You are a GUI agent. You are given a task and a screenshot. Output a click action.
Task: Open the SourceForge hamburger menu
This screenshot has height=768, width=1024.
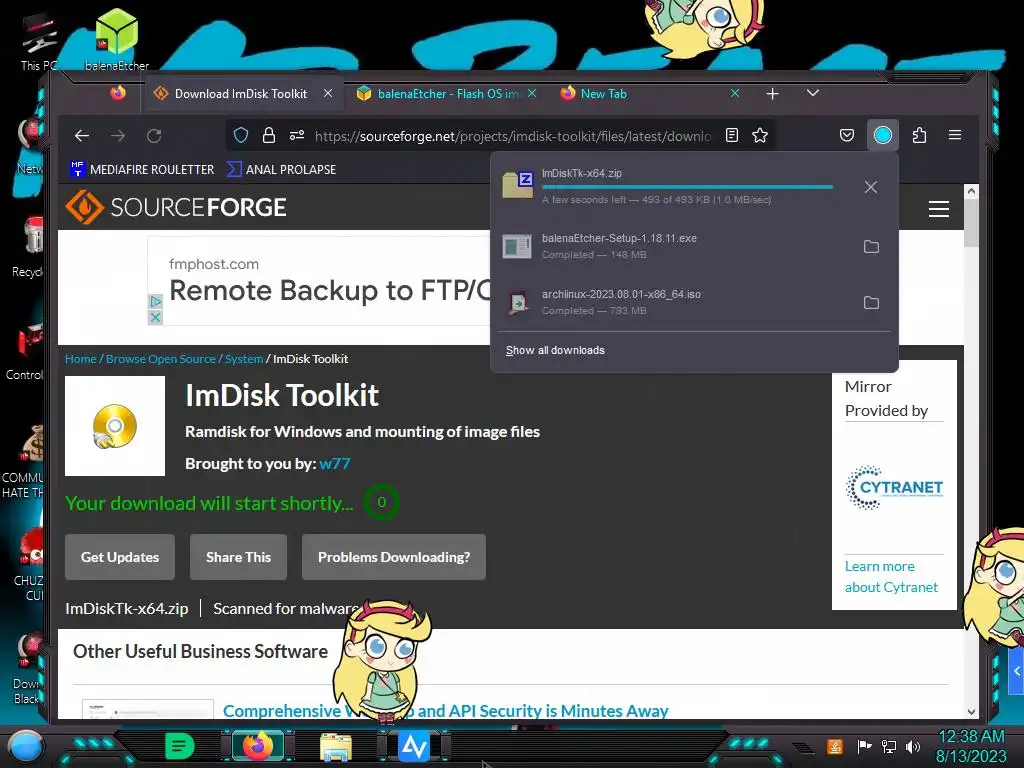pos(938,209)
